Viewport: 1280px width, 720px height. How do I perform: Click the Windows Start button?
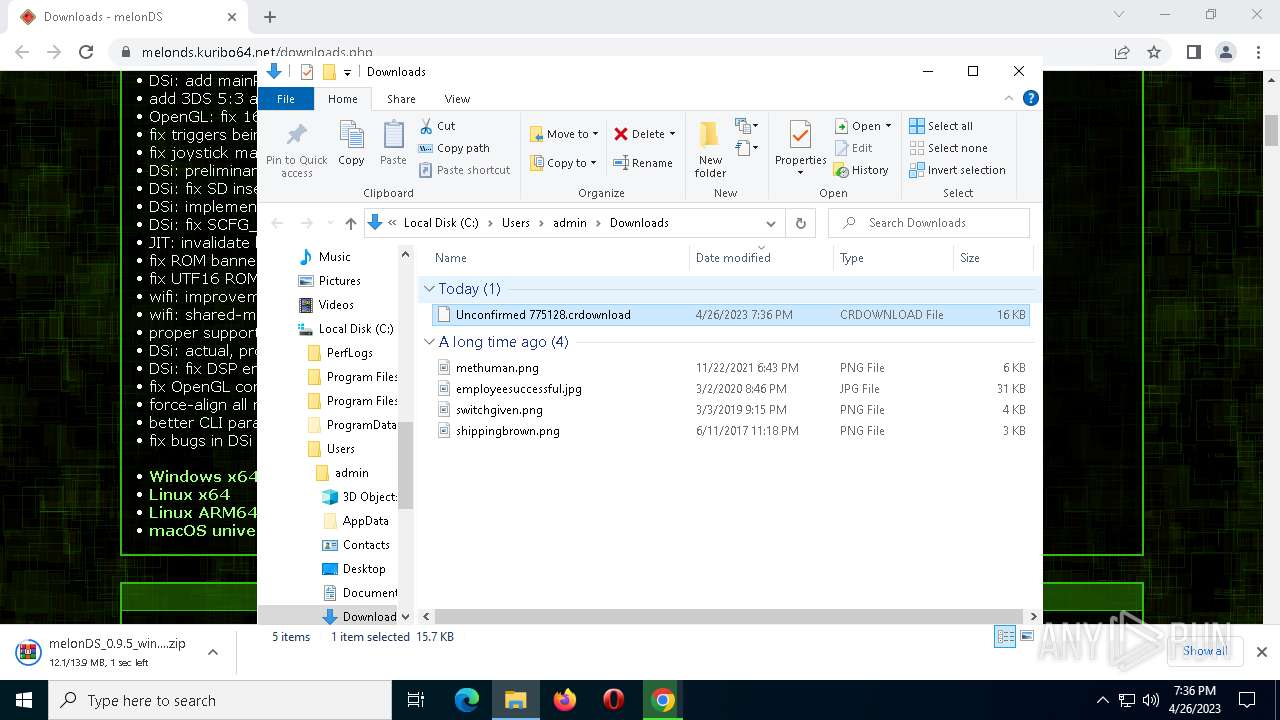24,700
